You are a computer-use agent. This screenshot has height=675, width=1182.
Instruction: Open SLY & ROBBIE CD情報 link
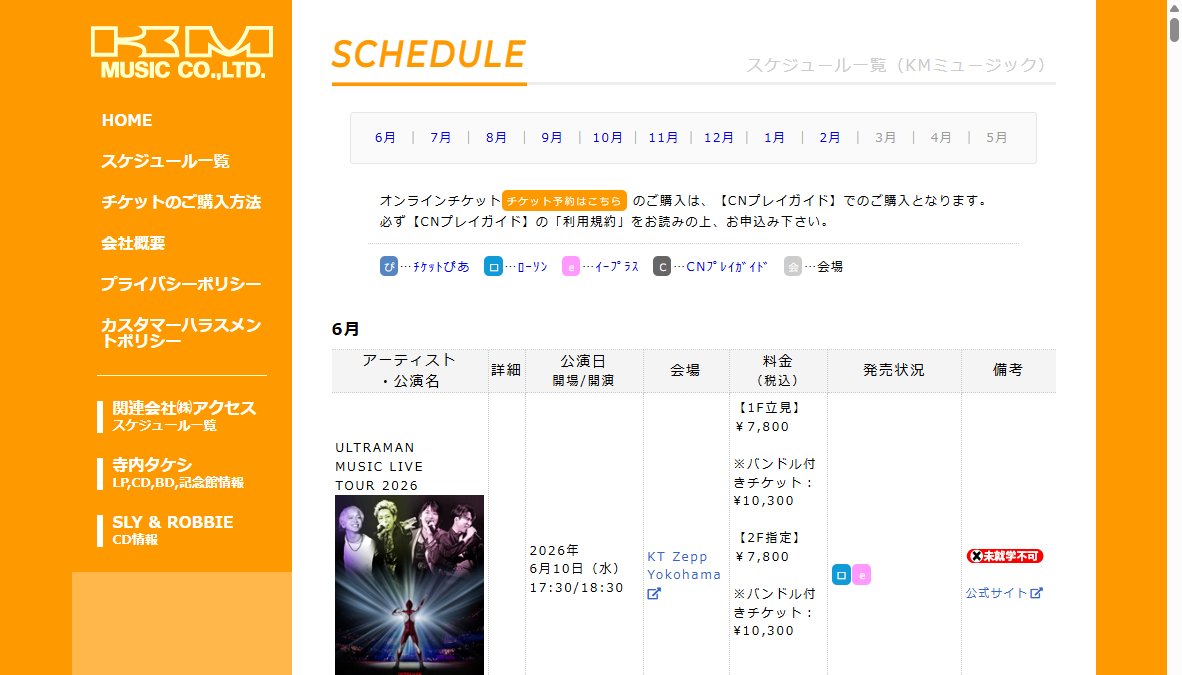click(x=173, y=529)
